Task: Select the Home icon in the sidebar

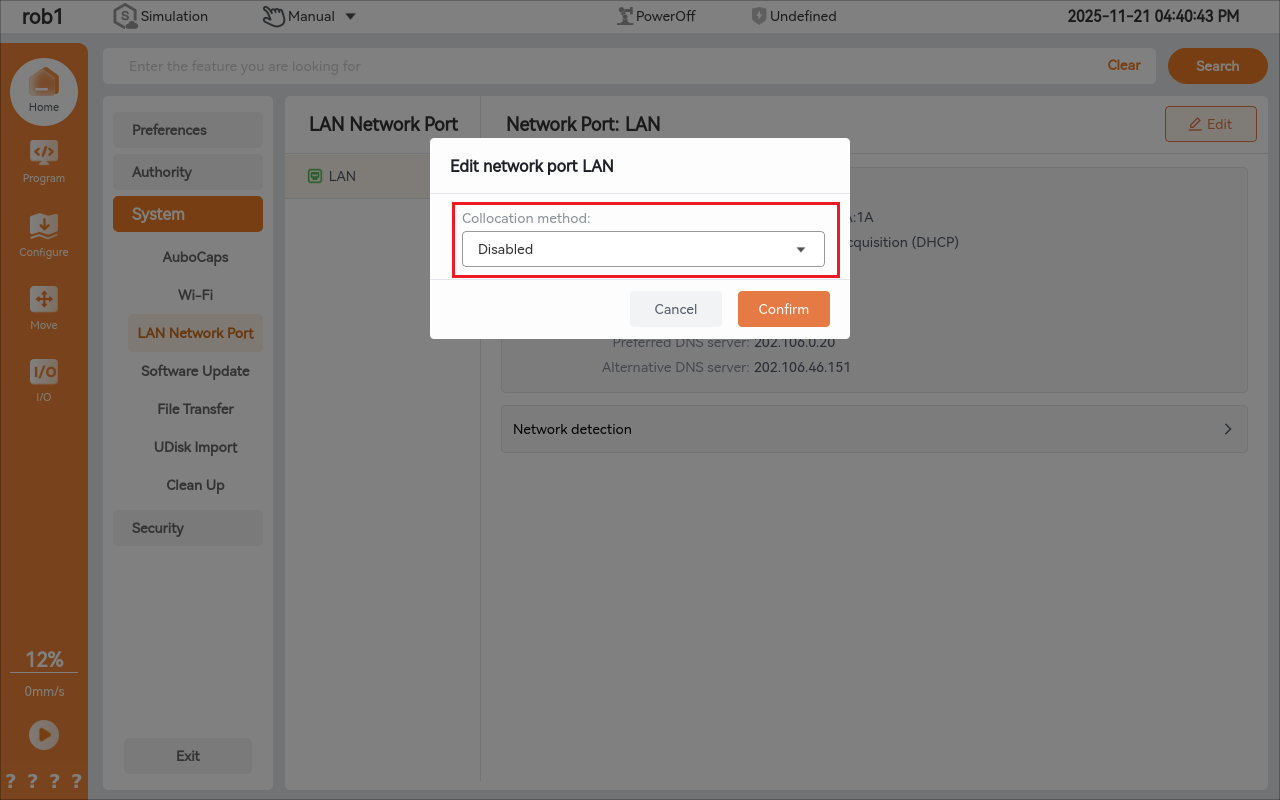Action: (43, 85)
